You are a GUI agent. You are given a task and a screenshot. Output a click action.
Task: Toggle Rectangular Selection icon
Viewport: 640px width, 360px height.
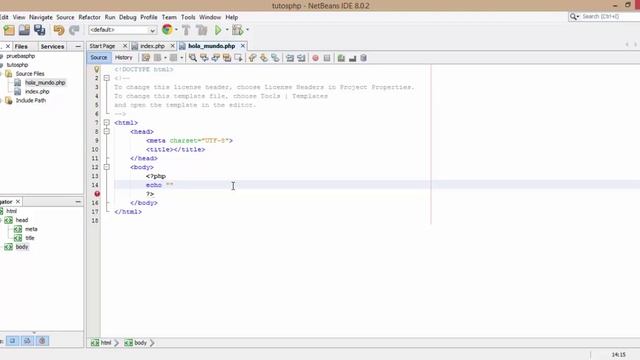238,58
